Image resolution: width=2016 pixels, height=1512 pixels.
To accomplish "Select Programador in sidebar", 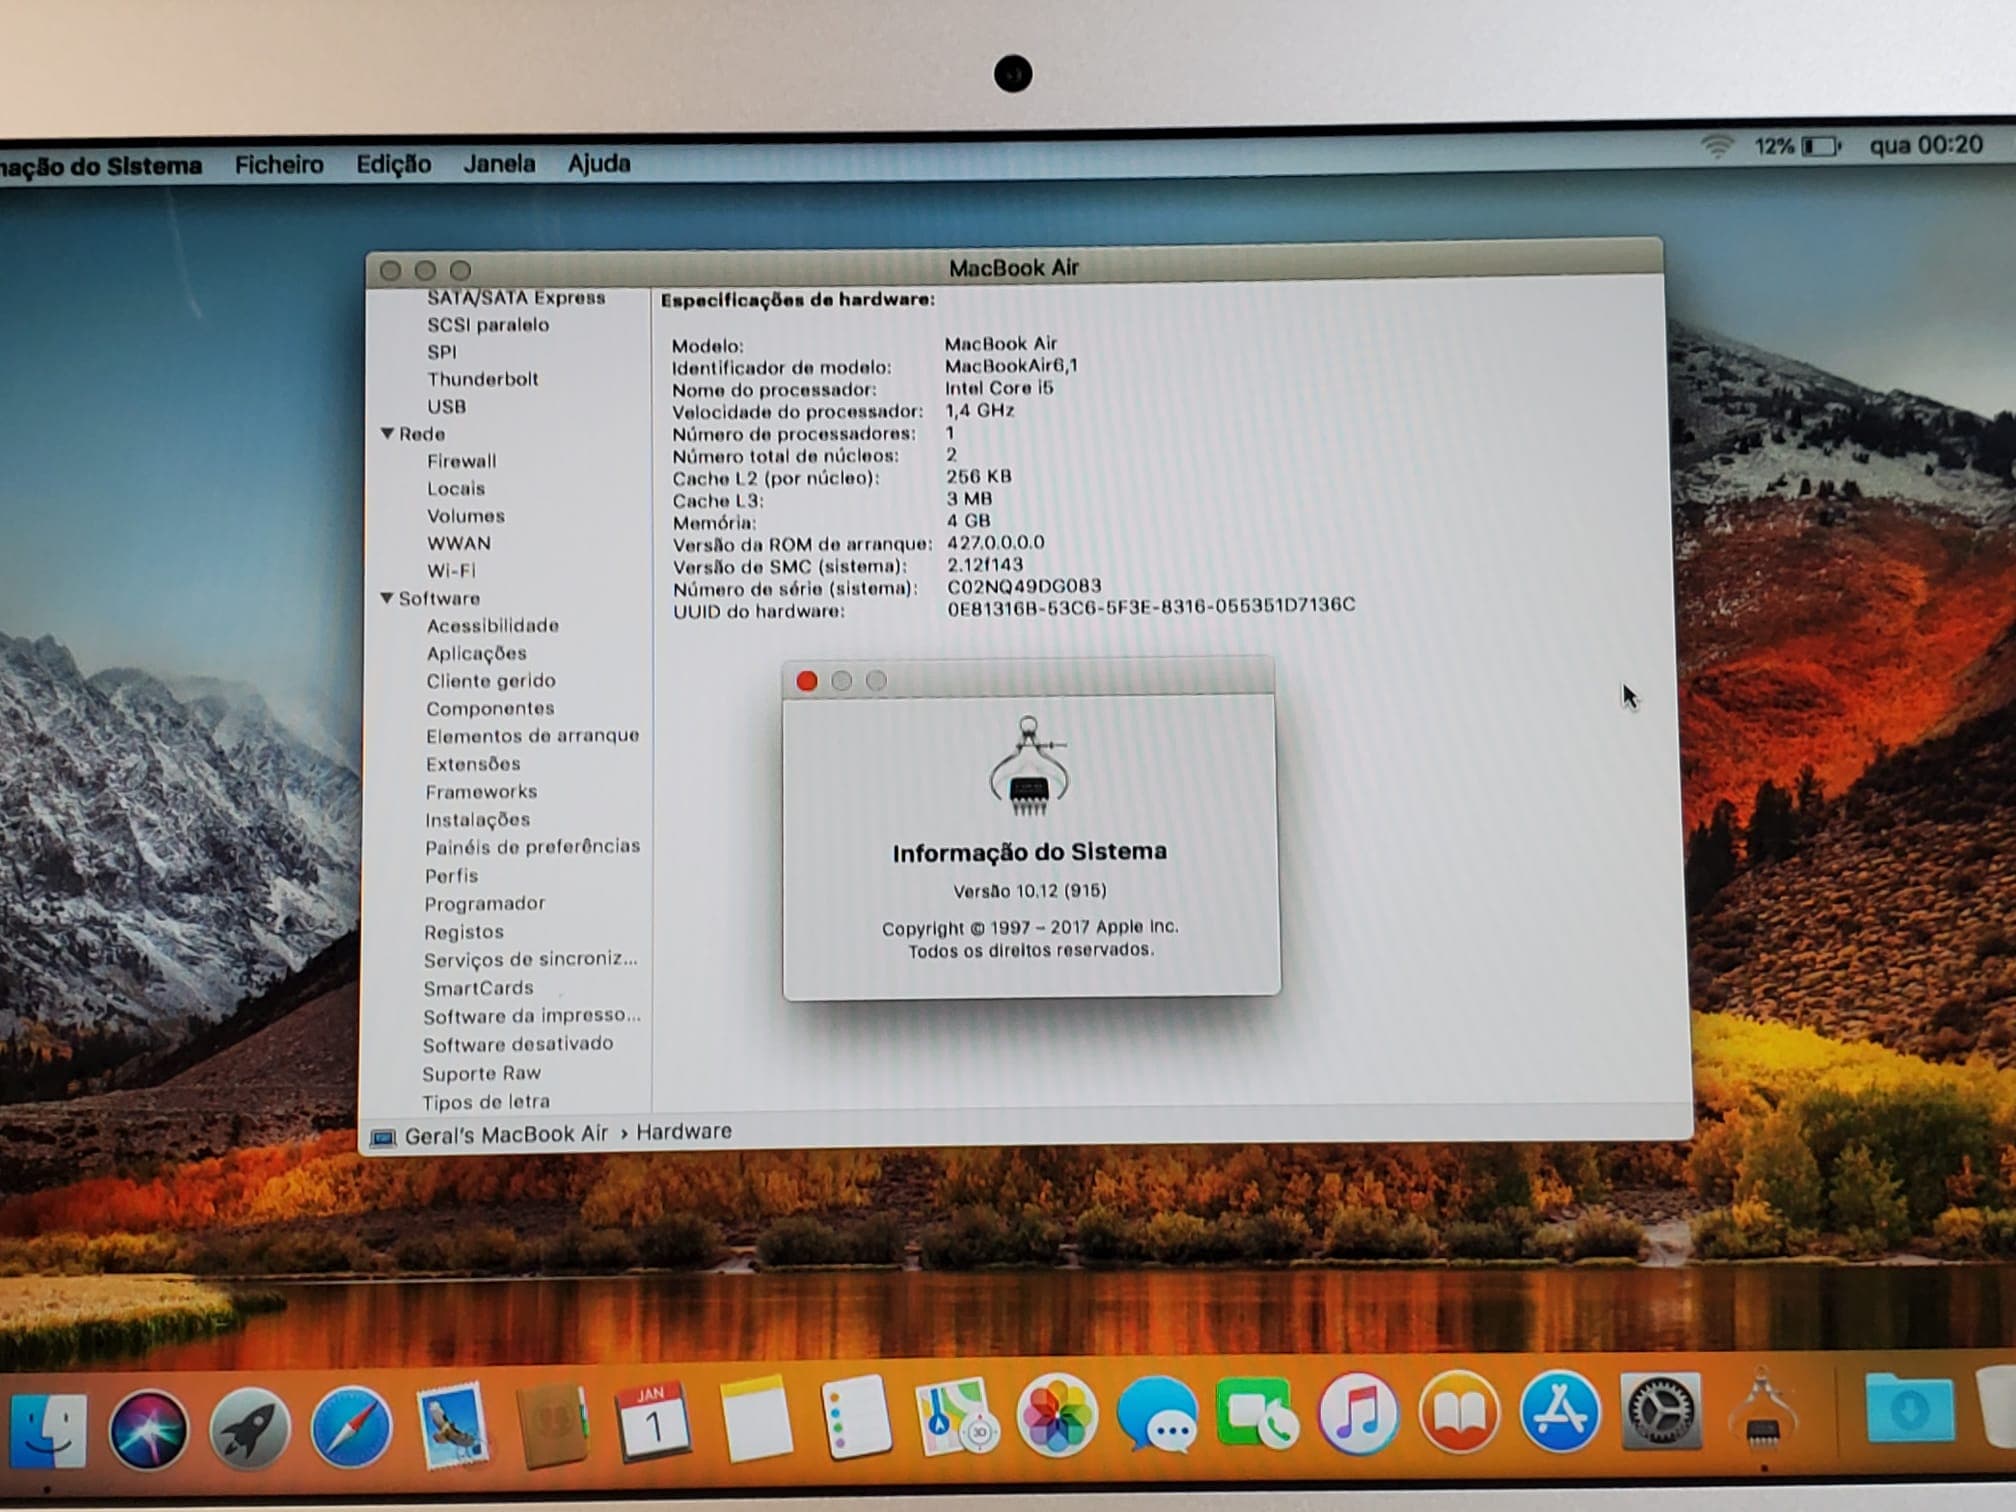I will tap(485, 904).
